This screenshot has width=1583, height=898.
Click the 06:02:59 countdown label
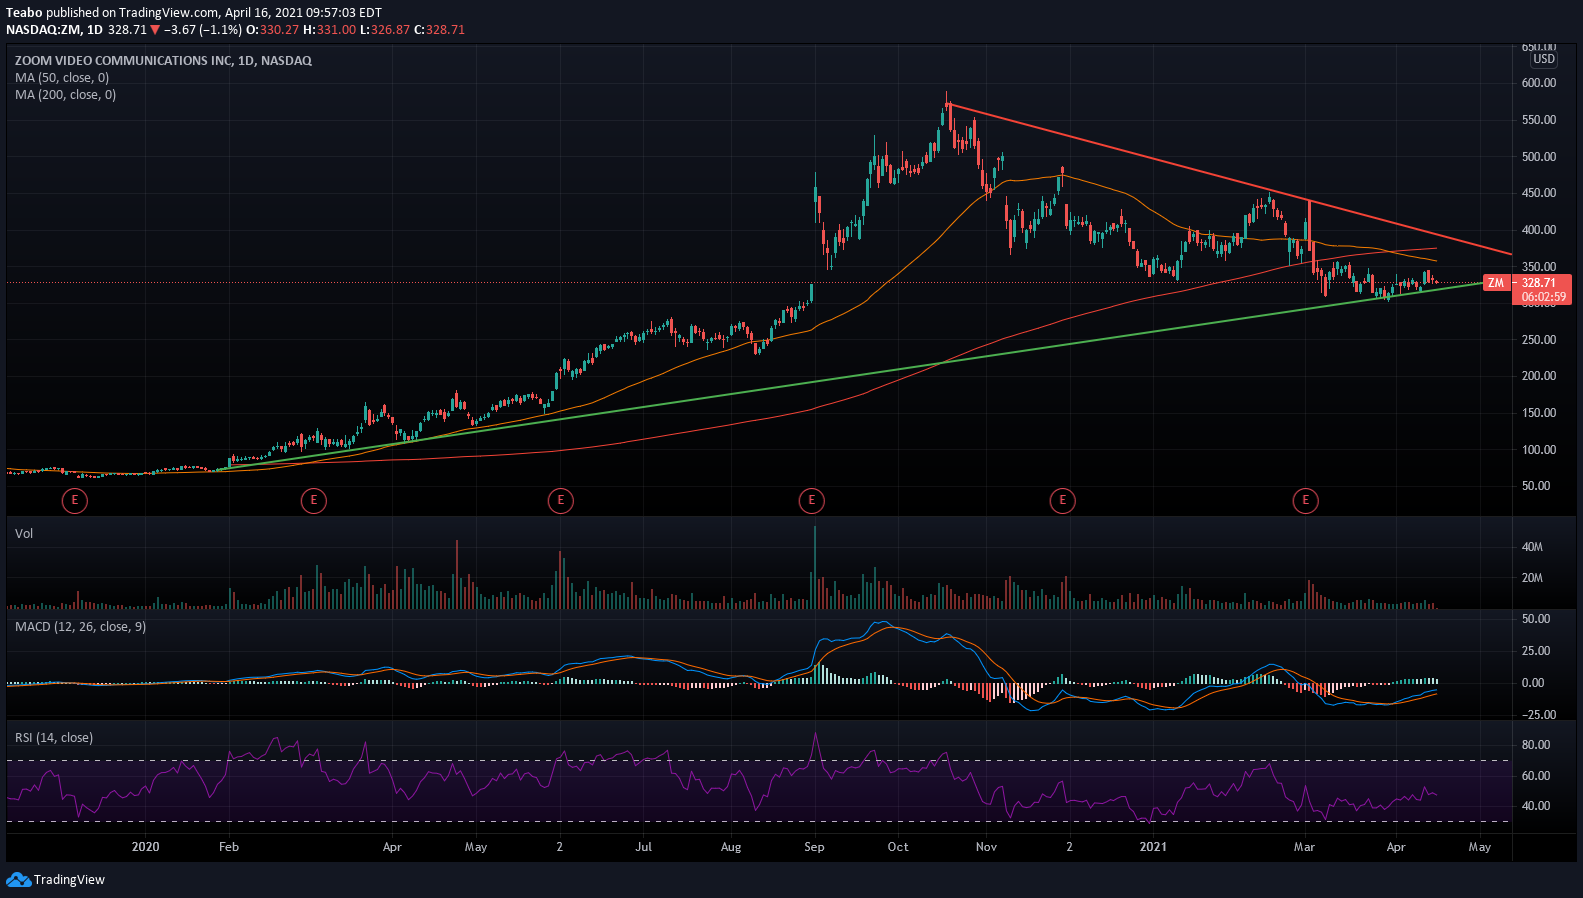1543,297
